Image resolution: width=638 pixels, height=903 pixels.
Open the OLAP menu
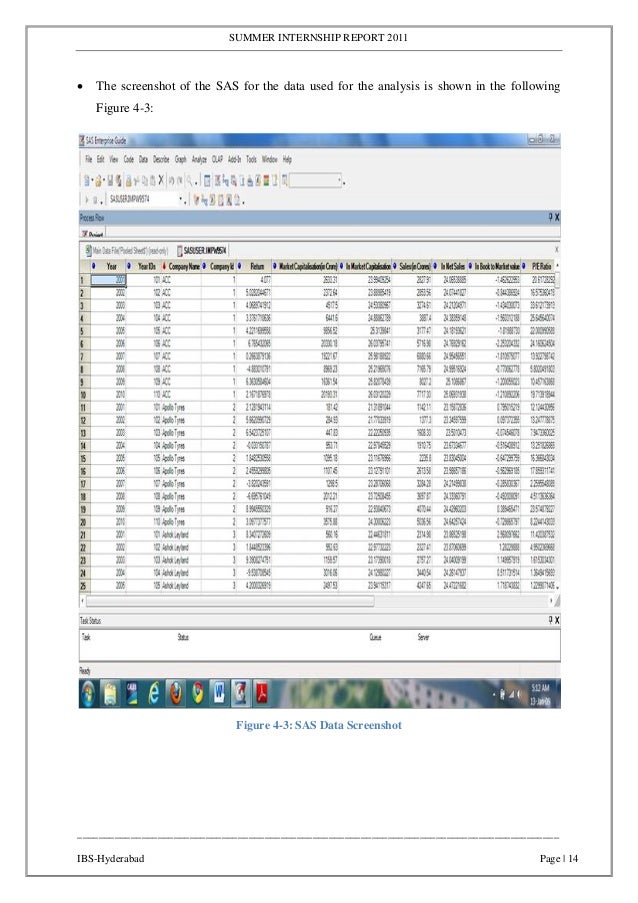pyautogui.click(x=217, y=160)
